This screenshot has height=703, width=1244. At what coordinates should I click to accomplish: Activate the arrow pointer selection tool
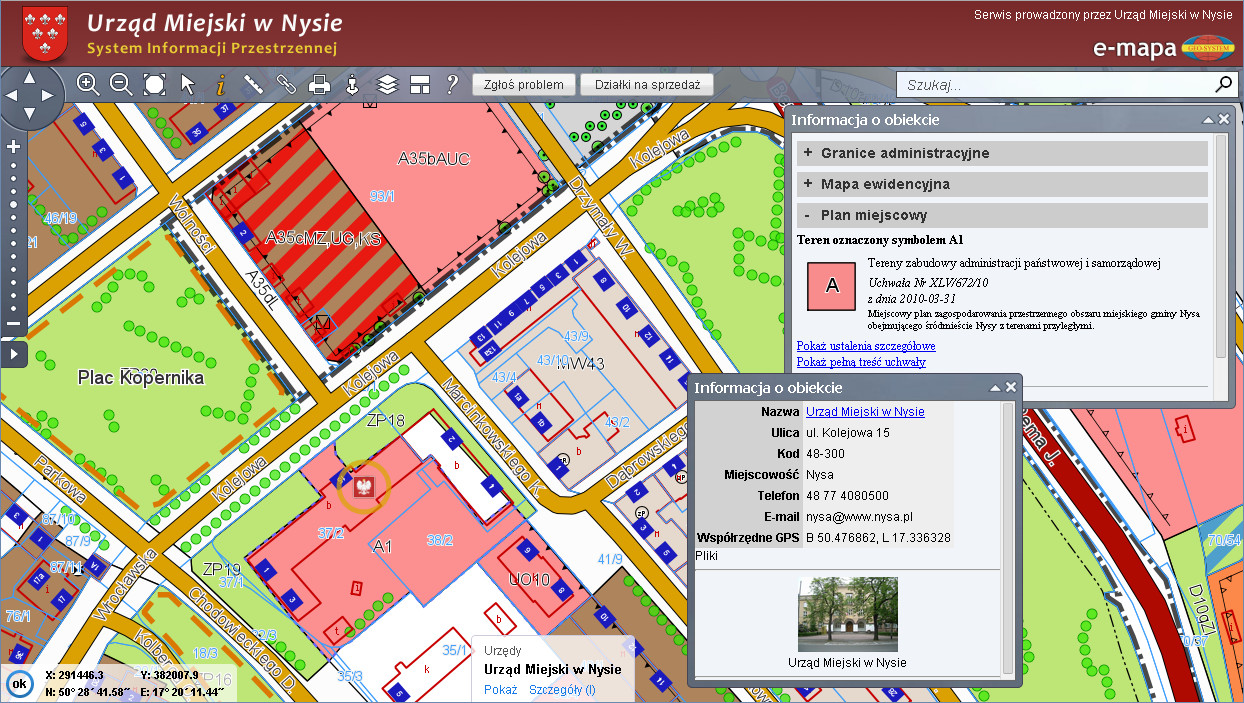coord(188,84)
